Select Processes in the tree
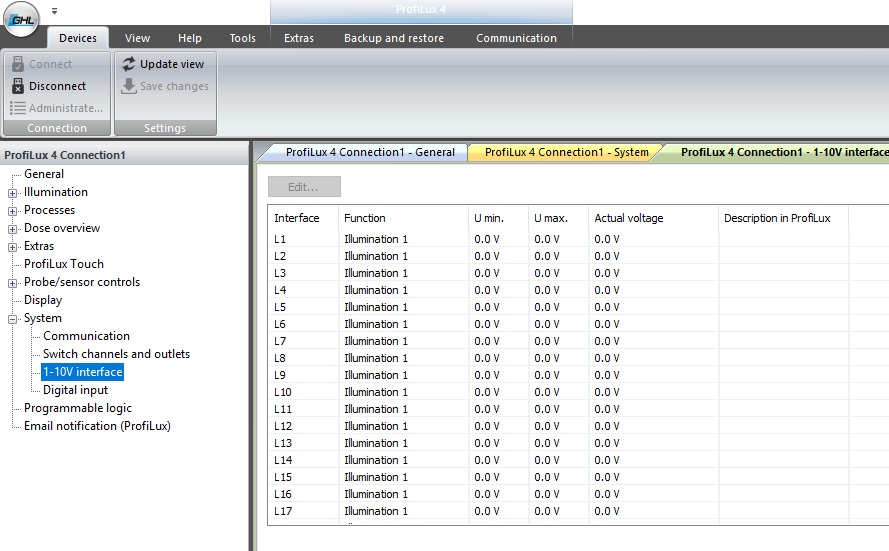889x551 pixels. click(49, 210)
